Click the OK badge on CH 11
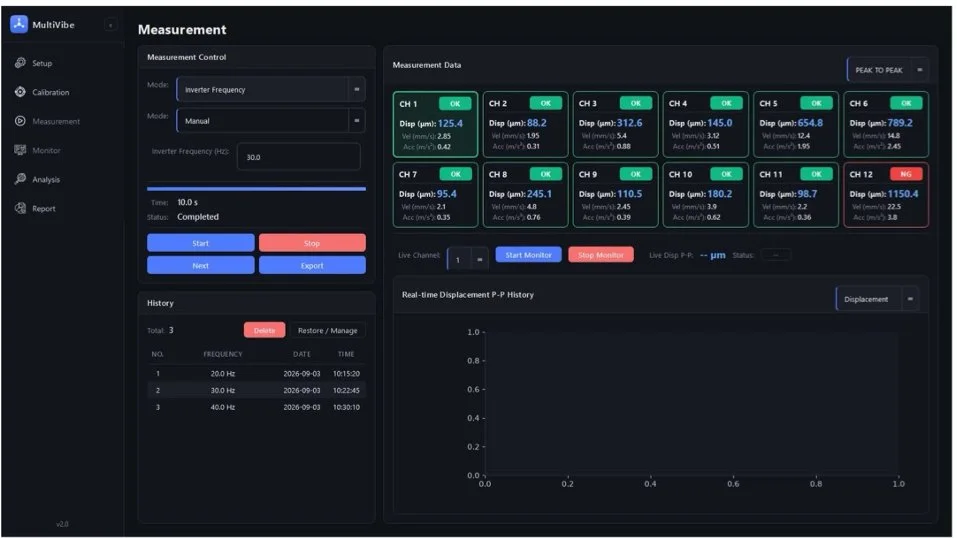Screen dimensions: 957x538 pos(816,174)
